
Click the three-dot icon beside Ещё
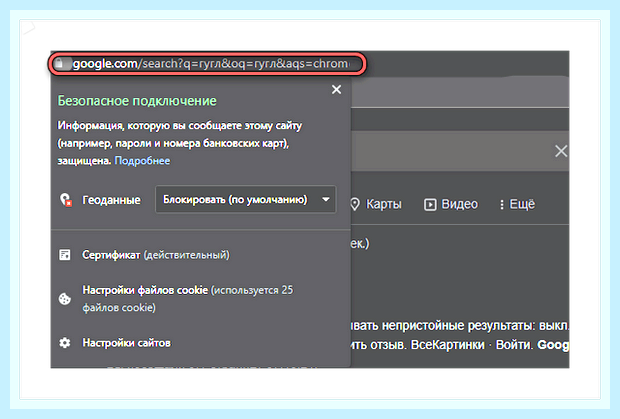point(501,204)
